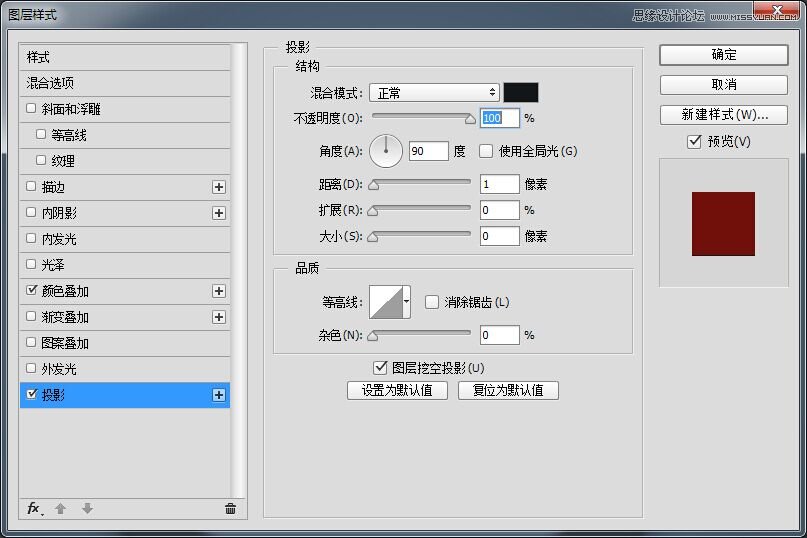Click the 设置为默认值 button

[397, 390]
